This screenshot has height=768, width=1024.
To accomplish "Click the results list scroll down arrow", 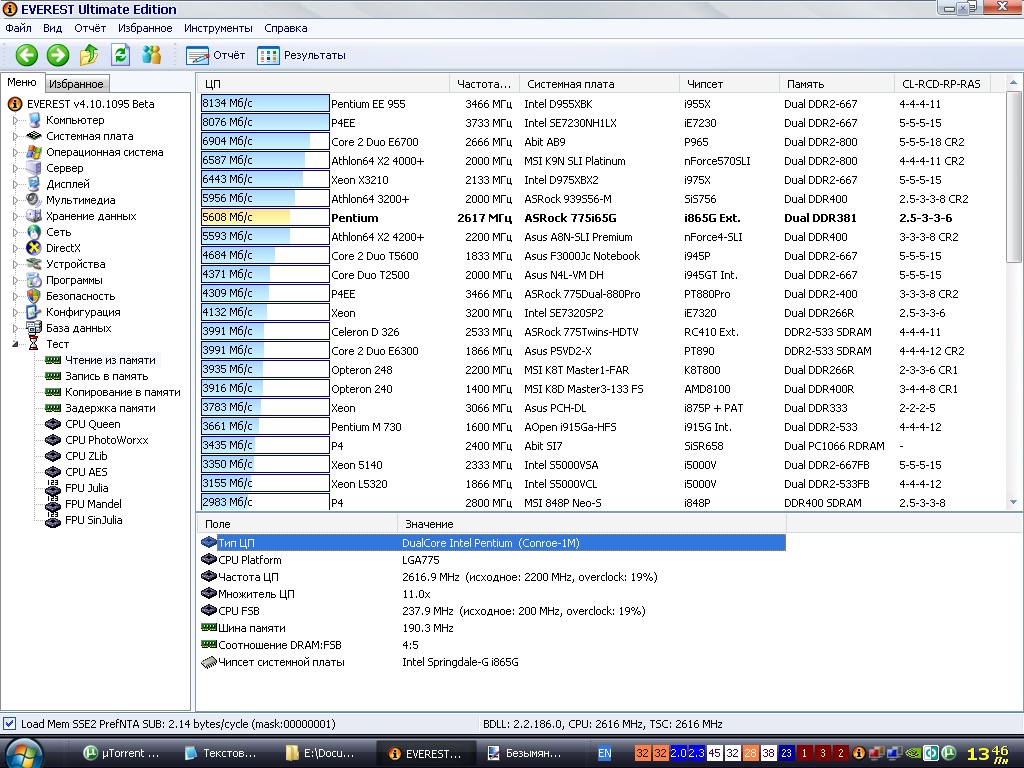I will 1013,502.
